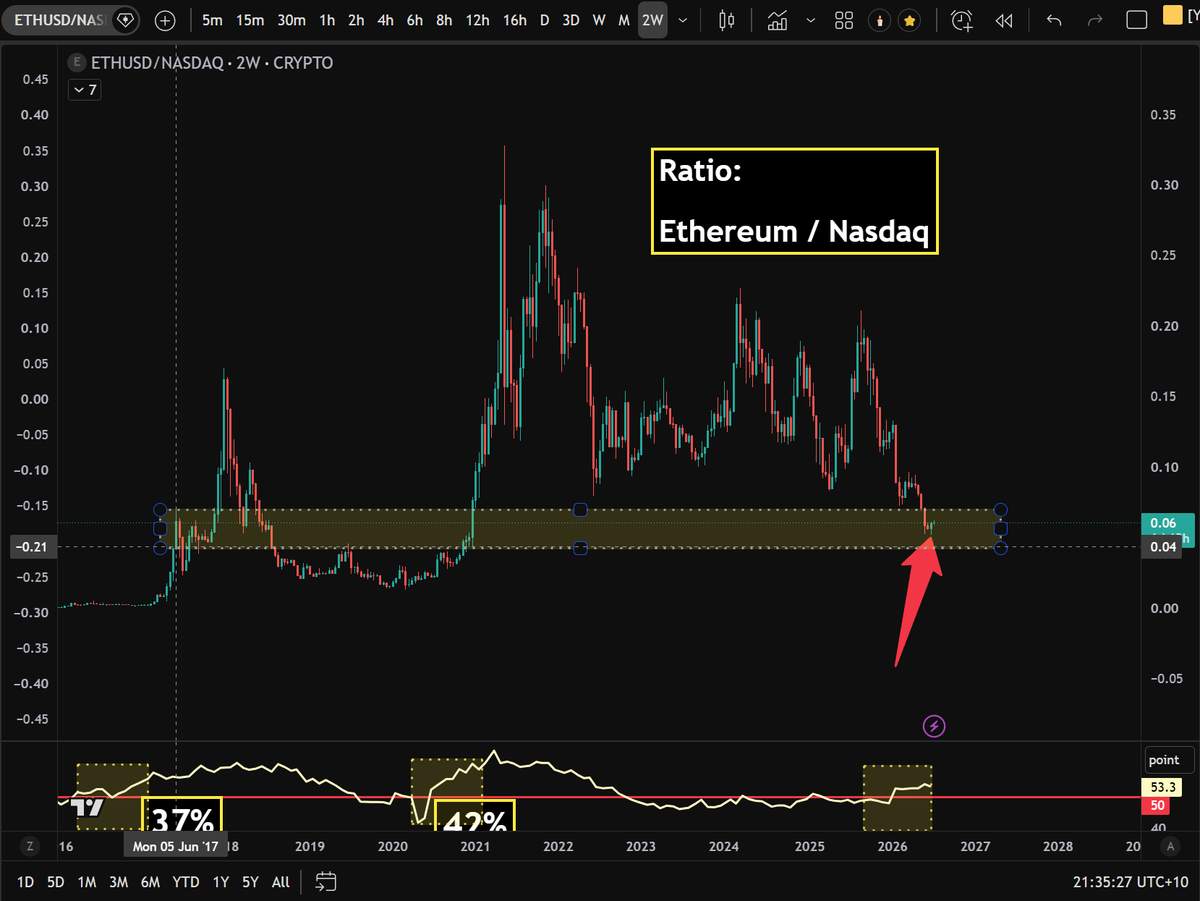Set the date range to 5Y
The height and width of the screenshot is (901, 1200).
250,882
